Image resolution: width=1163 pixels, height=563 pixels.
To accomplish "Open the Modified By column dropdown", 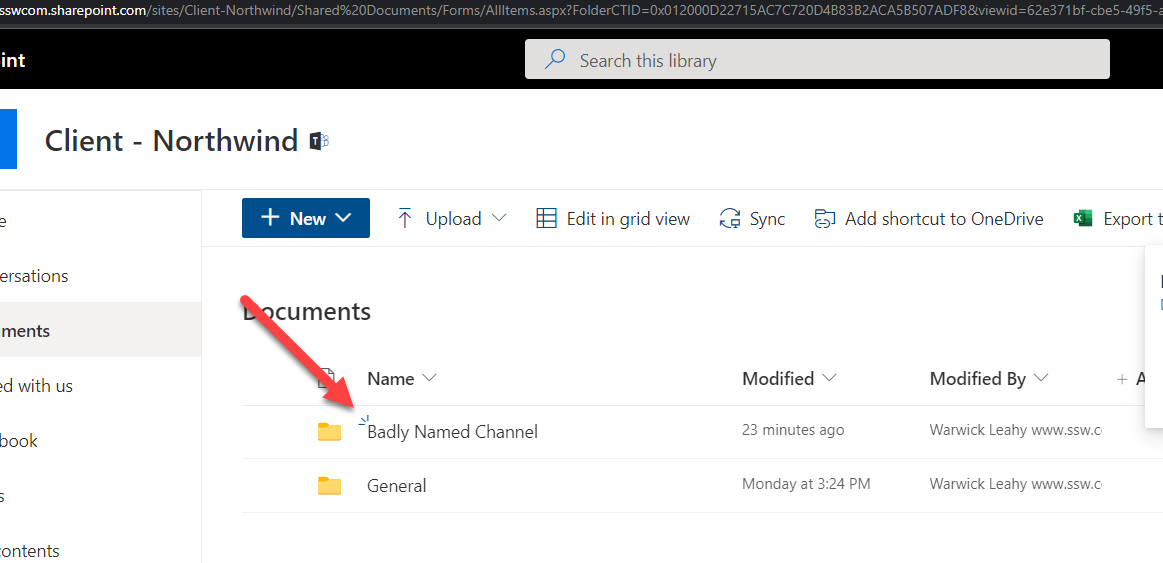I will pyautogui.click(x=1041, y=378).
